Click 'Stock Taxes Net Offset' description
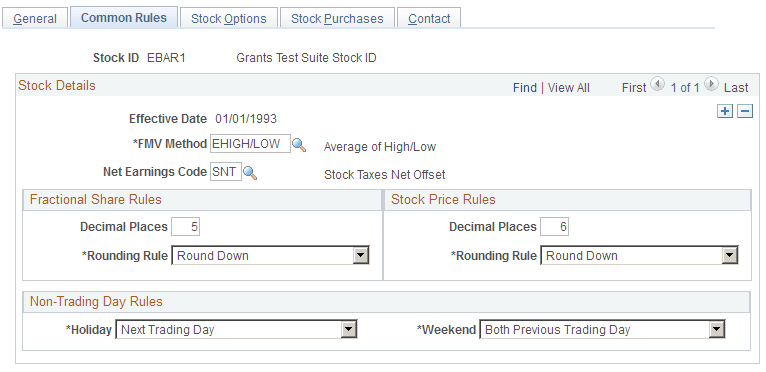The width and height of the screenshot is (766, 372). pyautogui.click(x=384, y=175)
